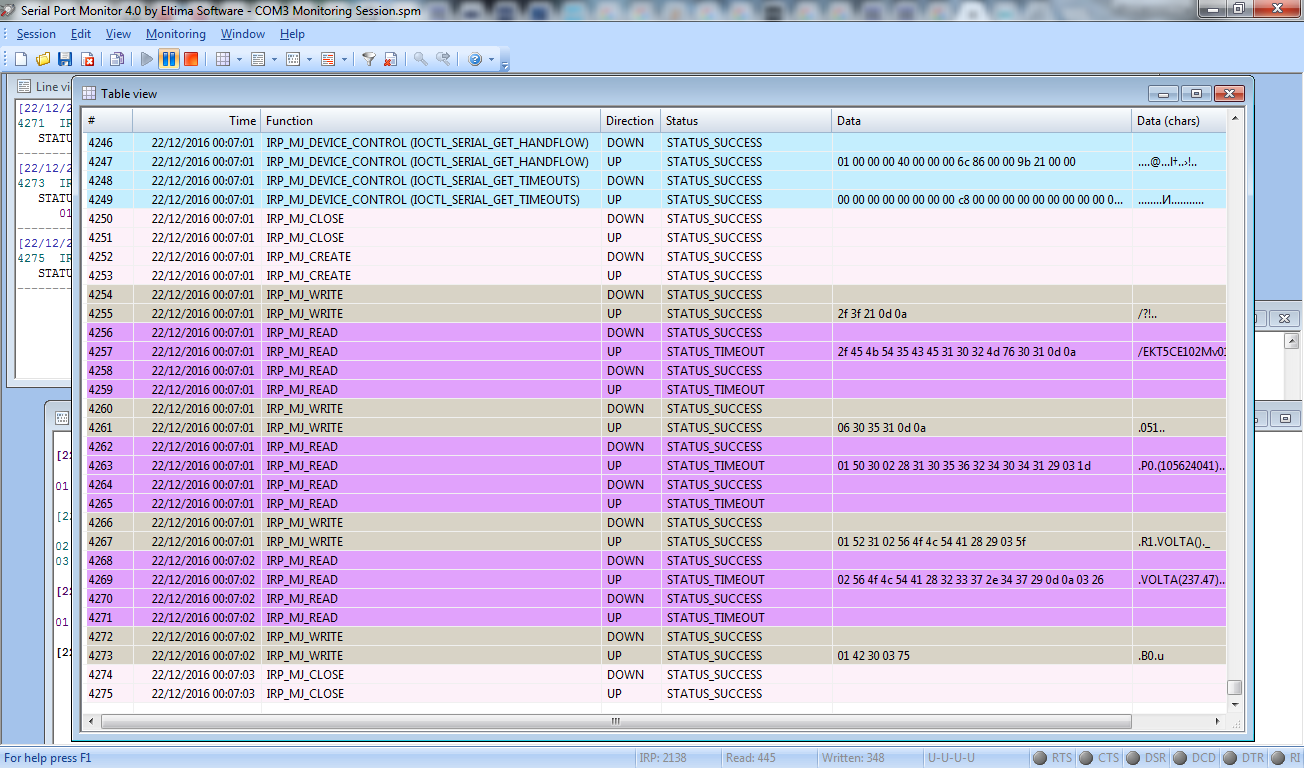Toggle the Pause monitoring button
Image resolution: width=1304 pixels, height=768 pixels.
click(169, 59)
